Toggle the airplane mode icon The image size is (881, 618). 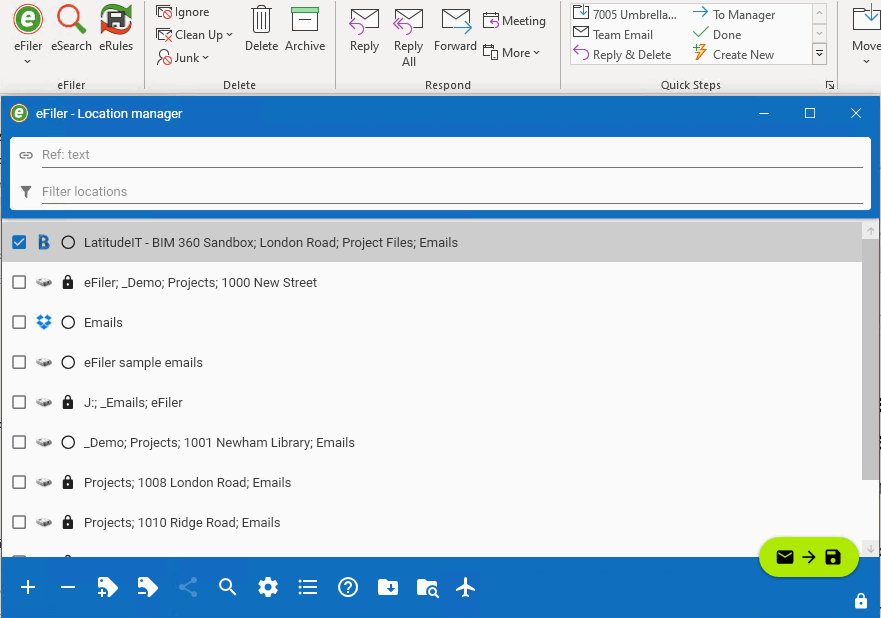pos(465,588)
